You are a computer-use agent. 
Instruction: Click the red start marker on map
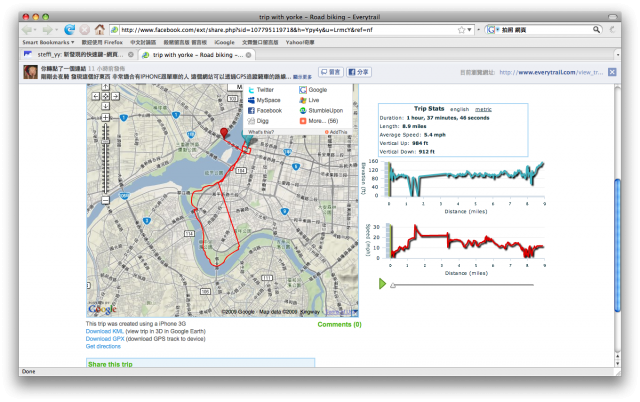(224, 133)
